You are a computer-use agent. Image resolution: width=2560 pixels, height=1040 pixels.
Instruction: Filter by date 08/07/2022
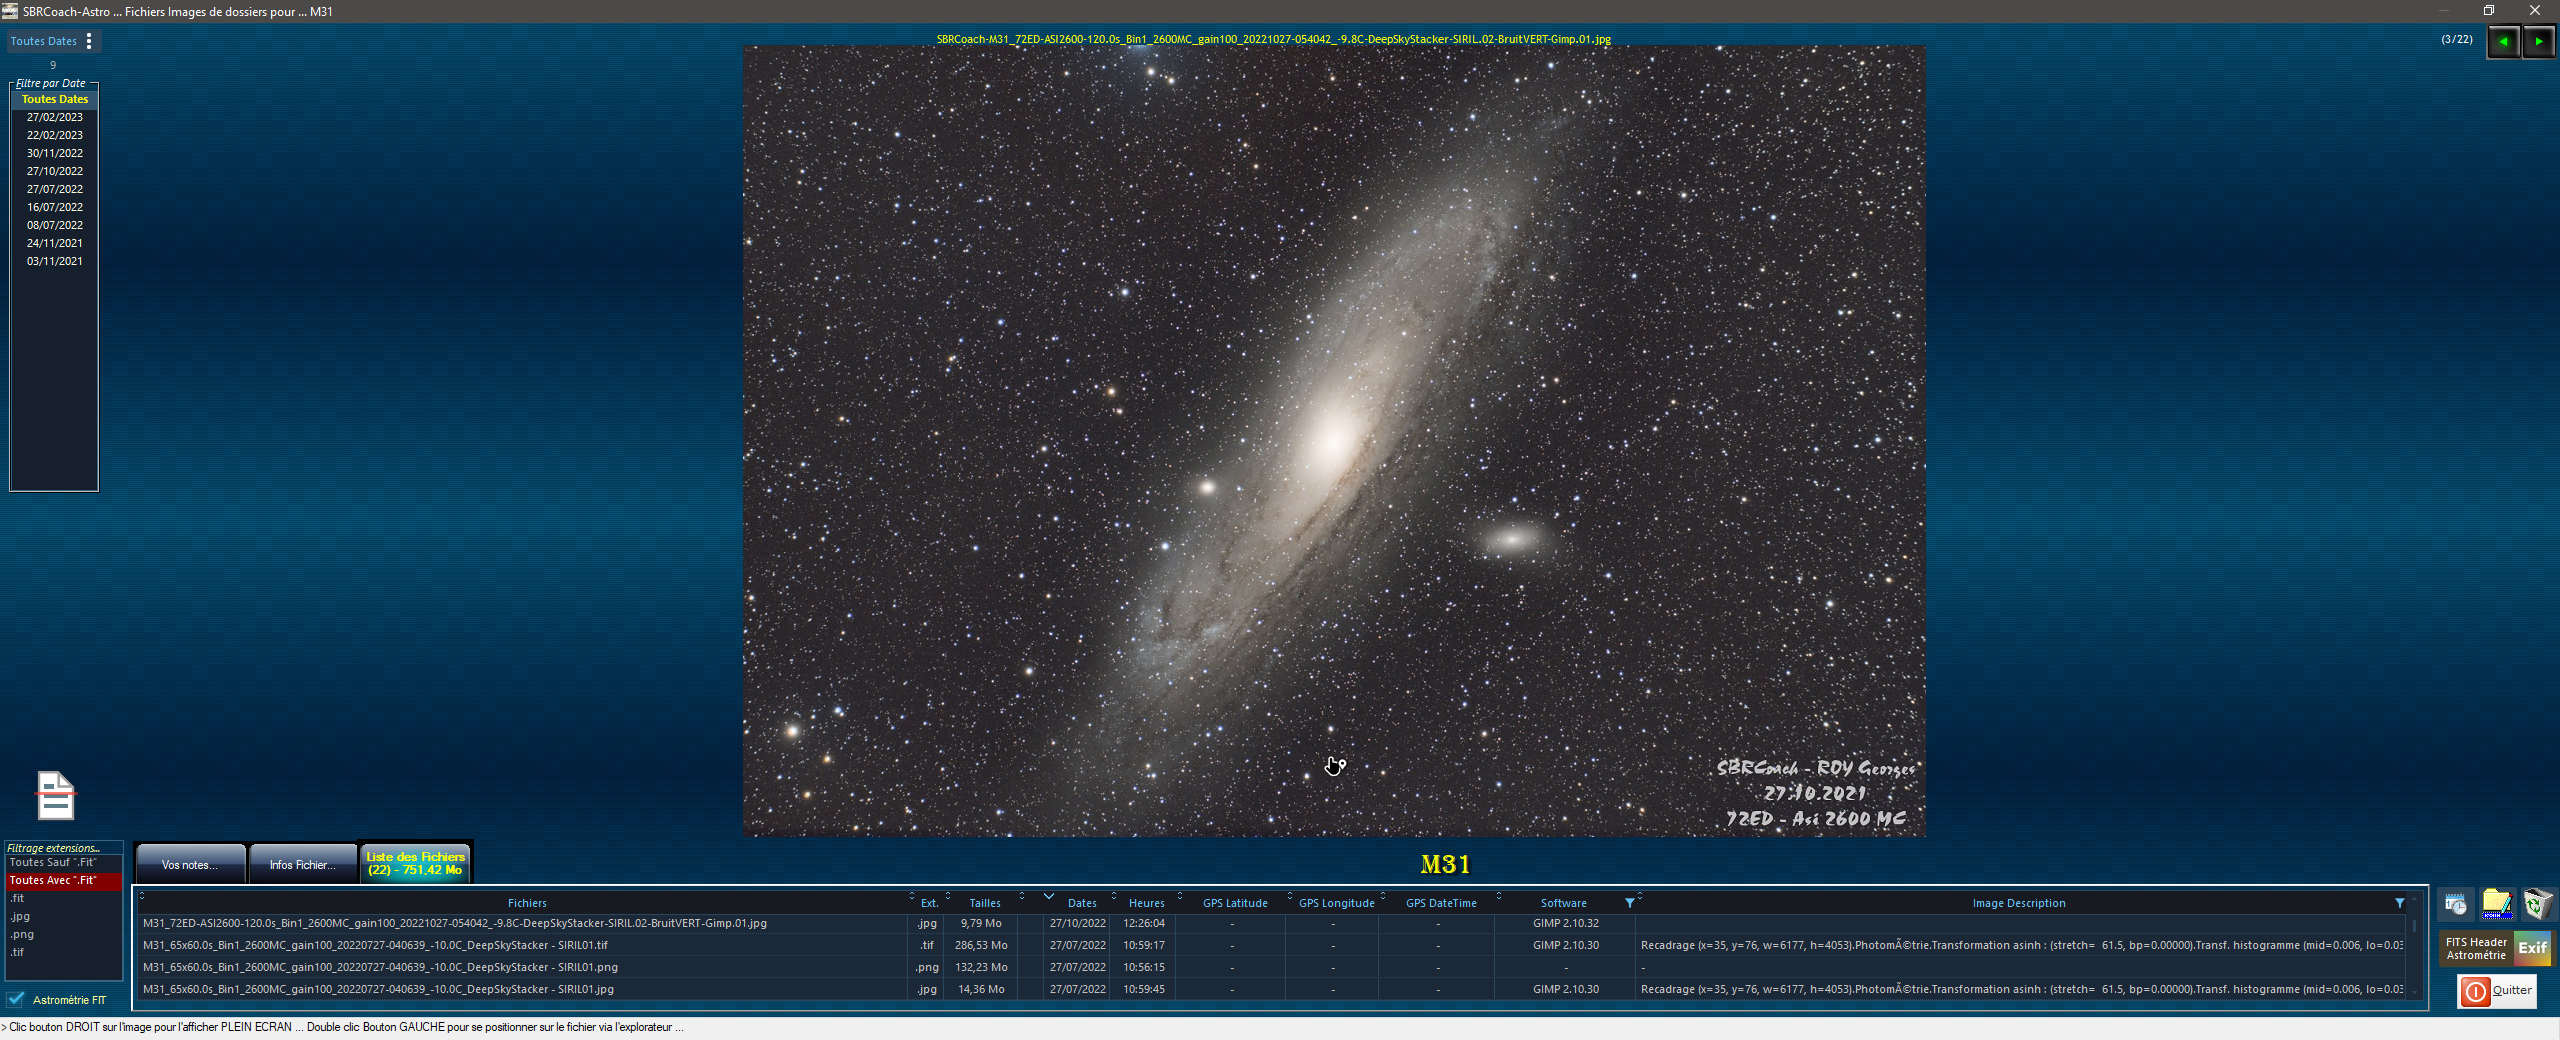coord(55,225)
